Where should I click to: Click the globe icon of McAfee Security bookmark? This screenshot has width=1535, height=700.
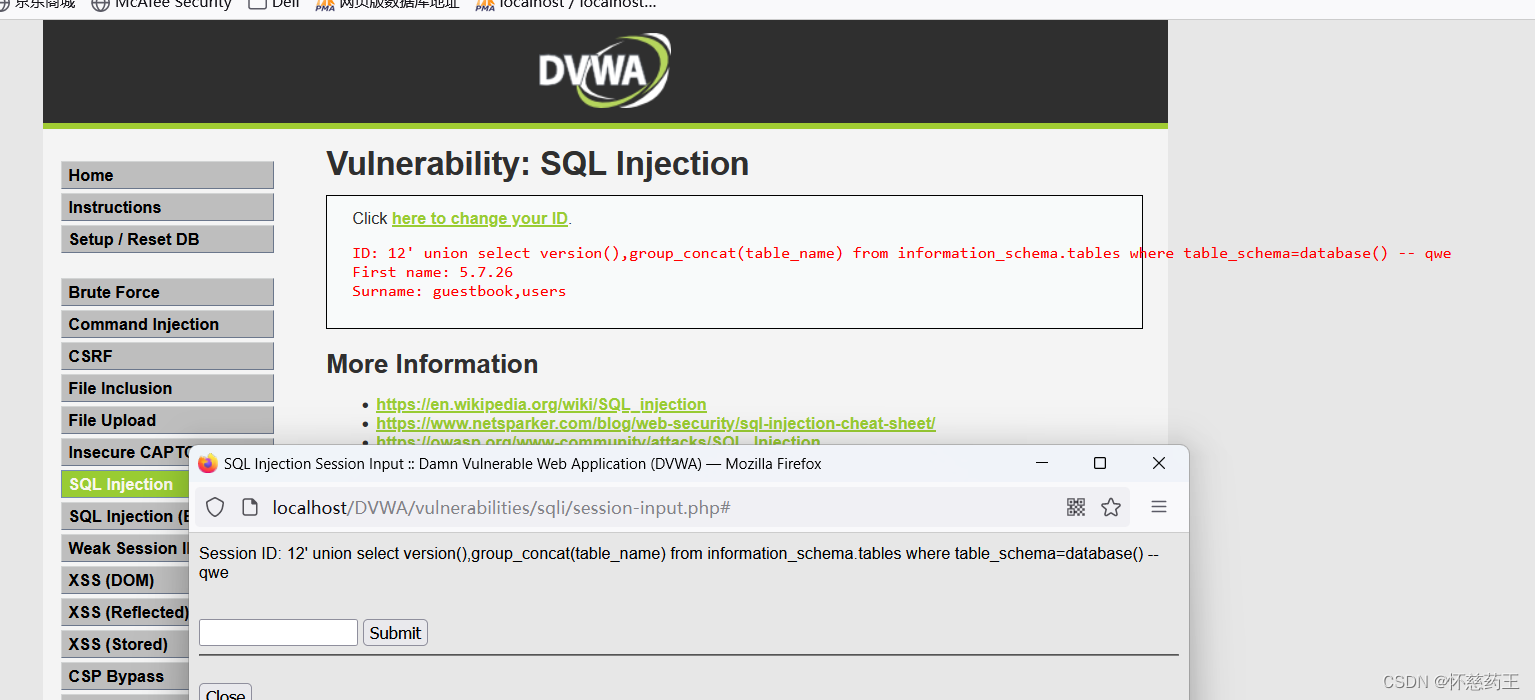tap(100, 4)
